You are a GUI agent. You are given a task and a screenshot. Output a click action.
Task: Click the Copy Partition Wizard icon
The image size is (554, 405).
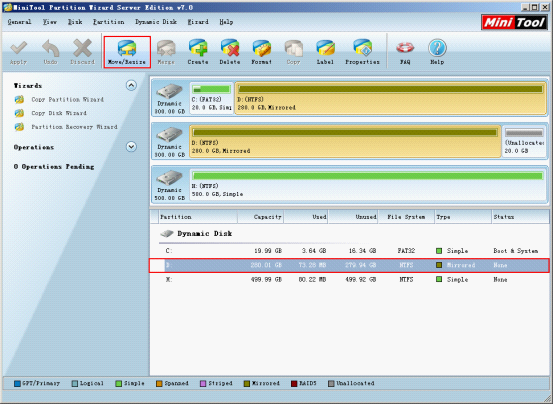tap(19, 100)
